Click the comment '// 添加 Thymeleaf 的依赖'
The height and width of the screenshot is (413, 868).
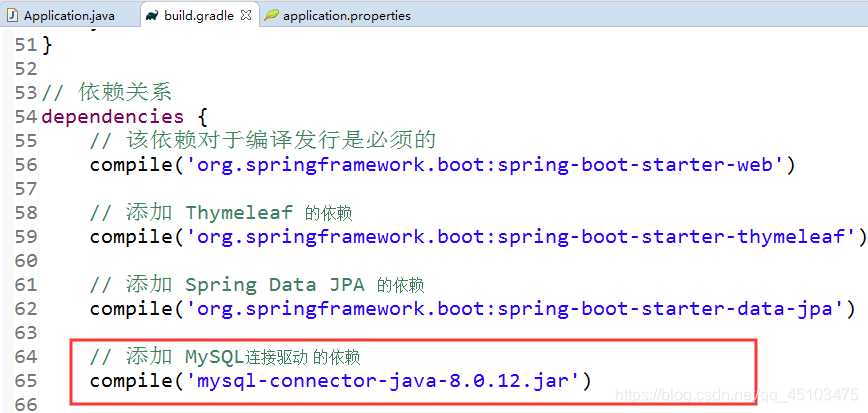coord(221,213)
